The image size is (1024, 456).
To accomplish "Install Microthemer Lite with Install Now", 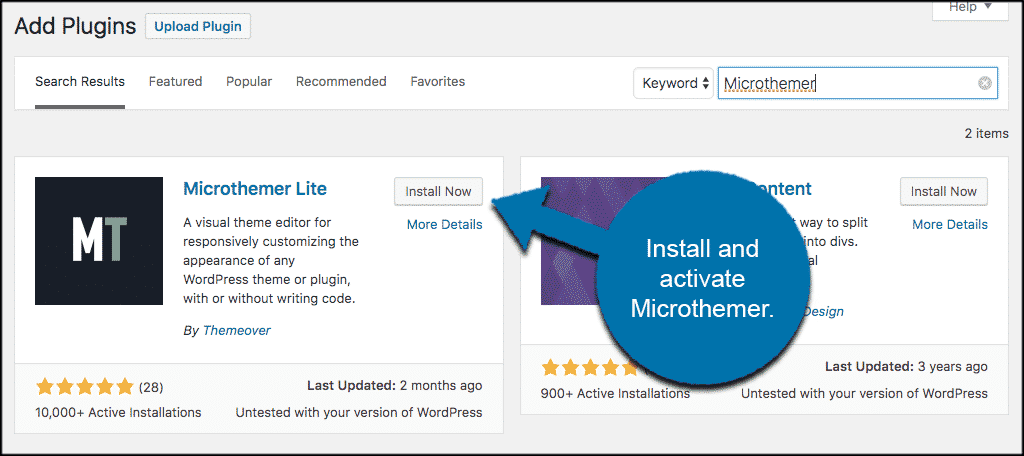I will click(438, 191).
